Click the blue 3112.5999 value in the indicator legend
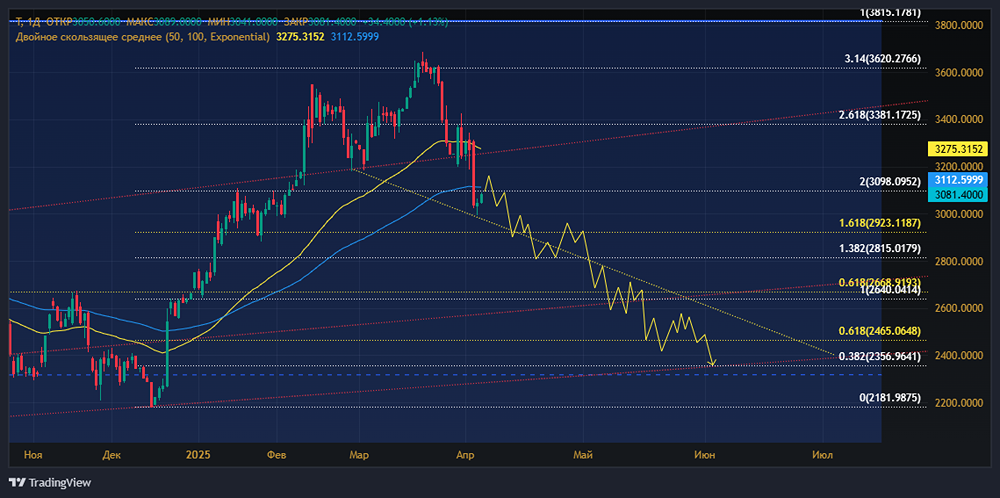 (x=355, y=37)
